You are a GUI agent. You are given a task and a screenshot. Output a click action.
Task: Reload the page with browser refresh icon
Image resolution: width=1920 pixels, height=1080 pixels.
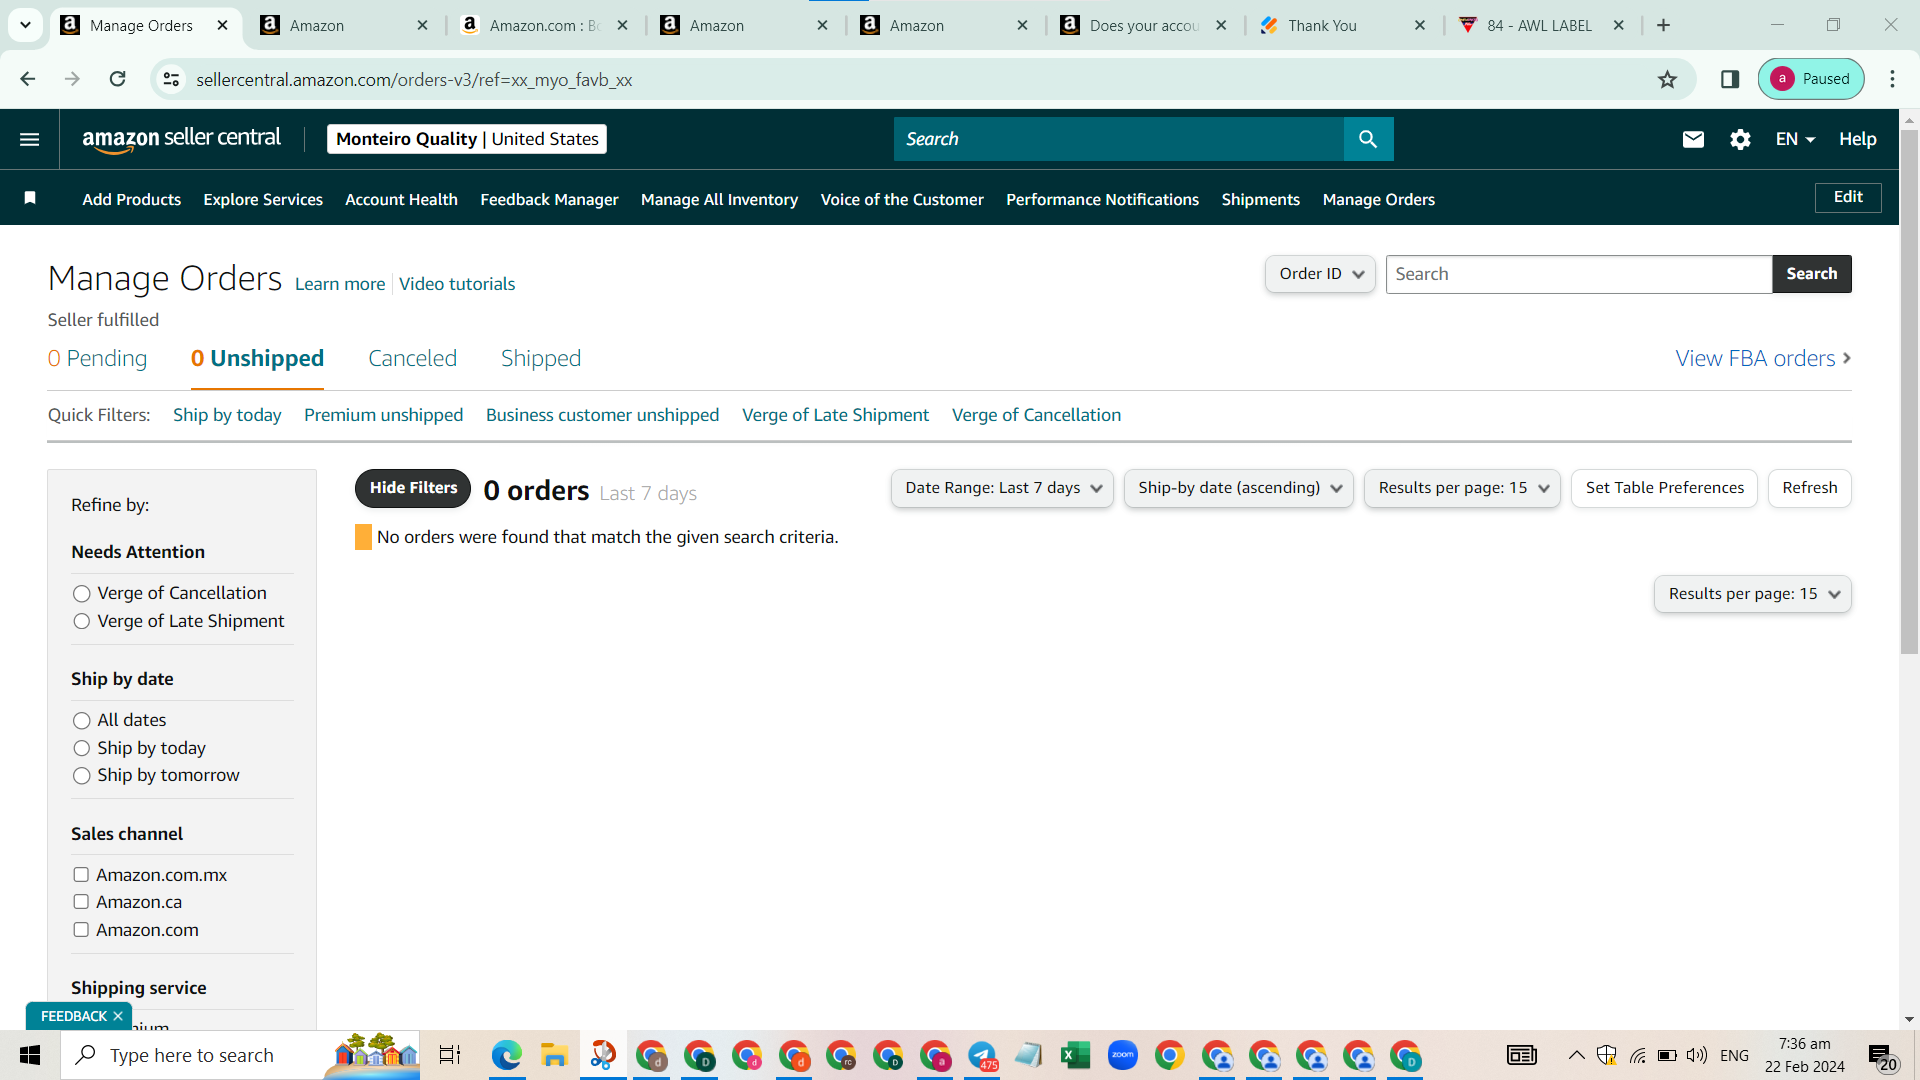[117, 79]
